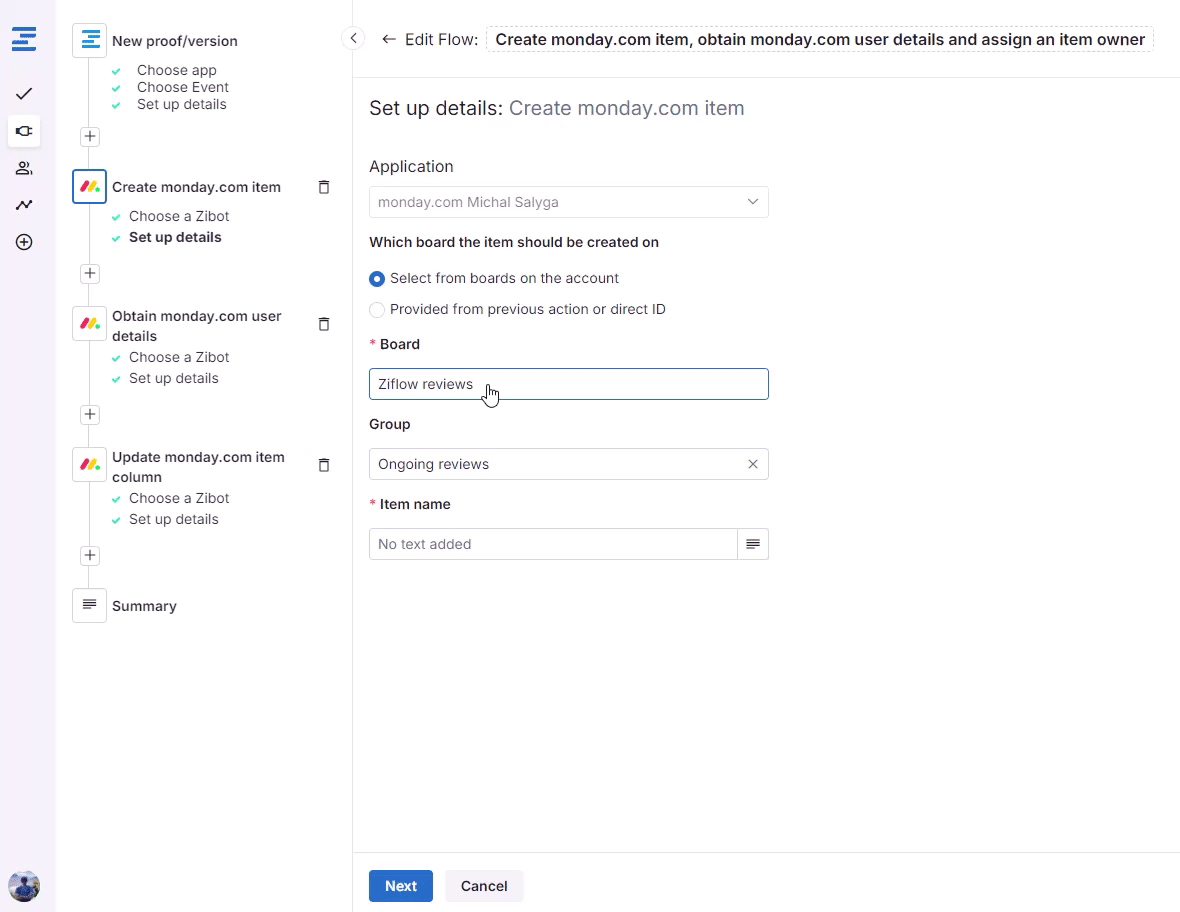Collapse the flow steps side panel
This screenshot has height=912, width=1180.
[x=353, y=38]
